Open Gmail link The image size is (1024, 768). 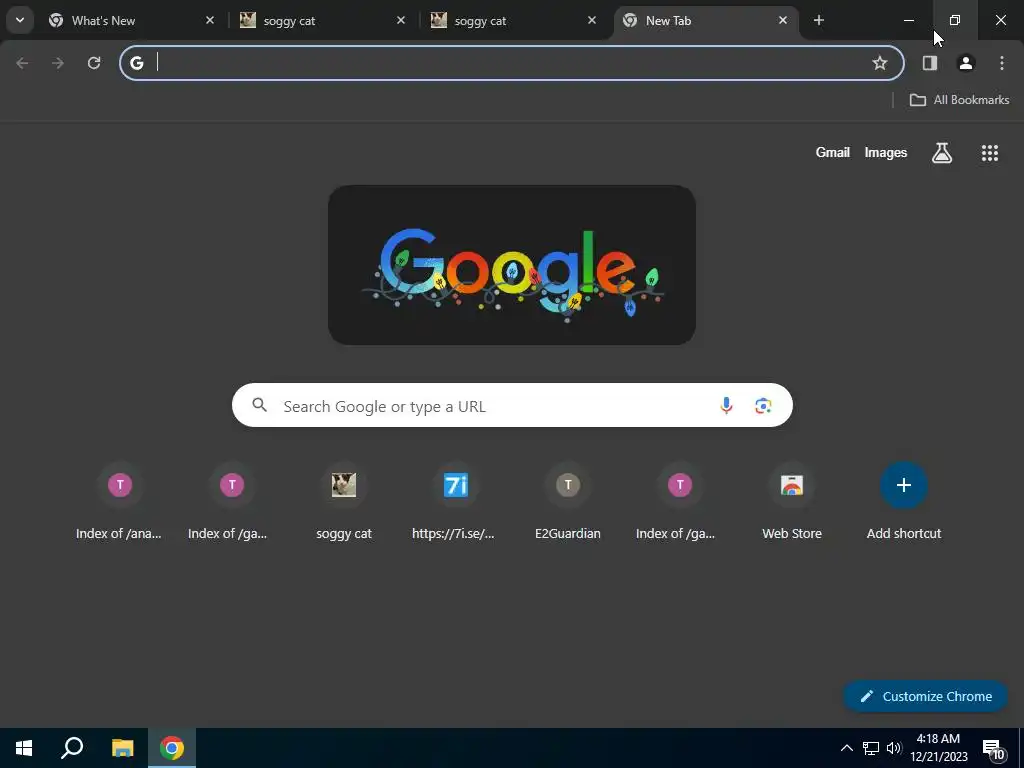point(832,153)
